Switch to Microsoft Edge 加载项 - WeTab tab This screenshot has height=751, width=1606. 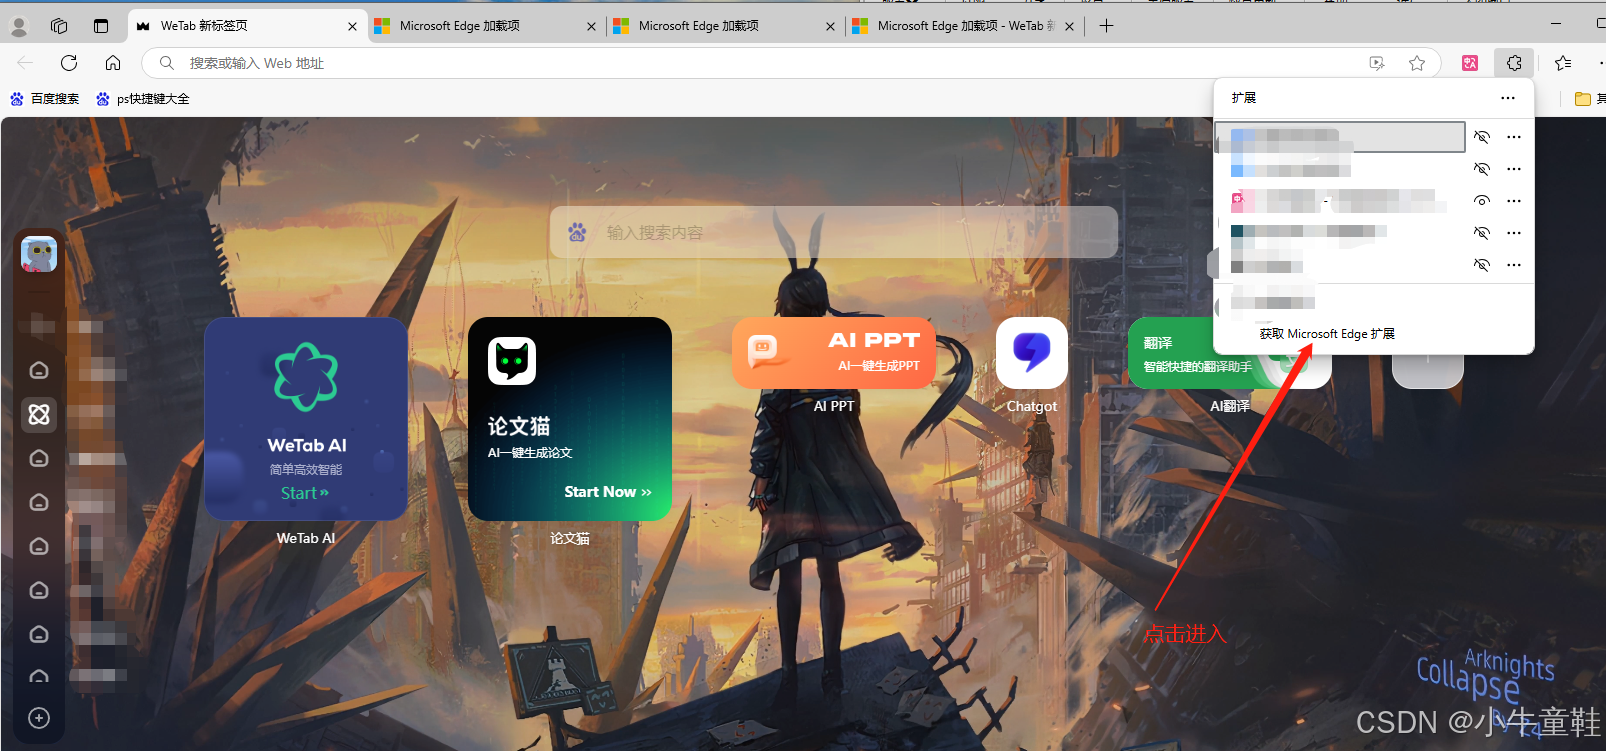965,26
